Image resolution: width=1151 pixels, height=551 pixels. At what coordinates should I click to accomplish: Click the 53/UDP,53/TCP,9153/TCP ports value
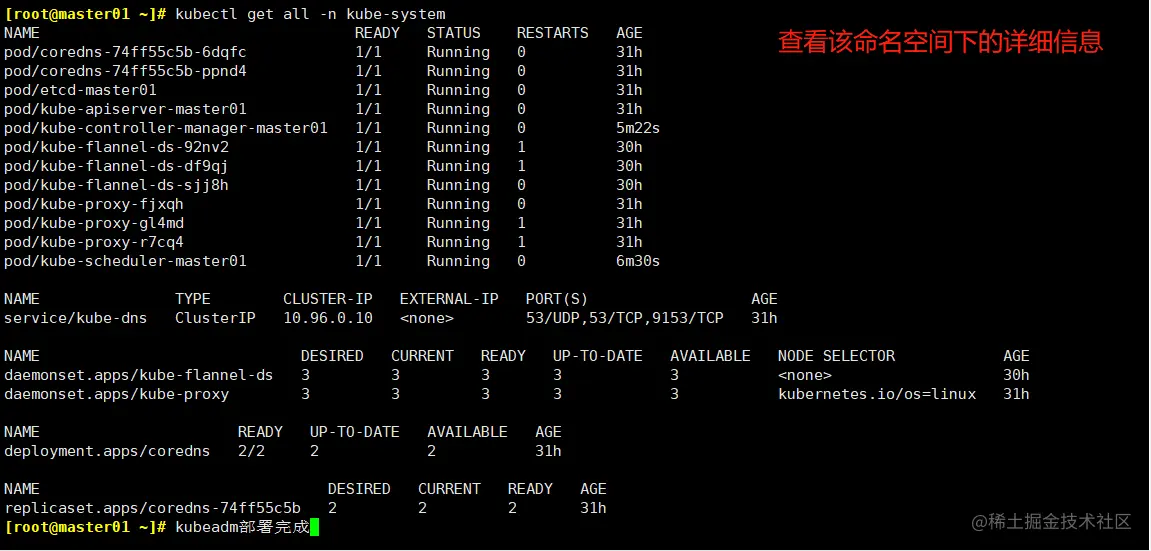[625, 318]
